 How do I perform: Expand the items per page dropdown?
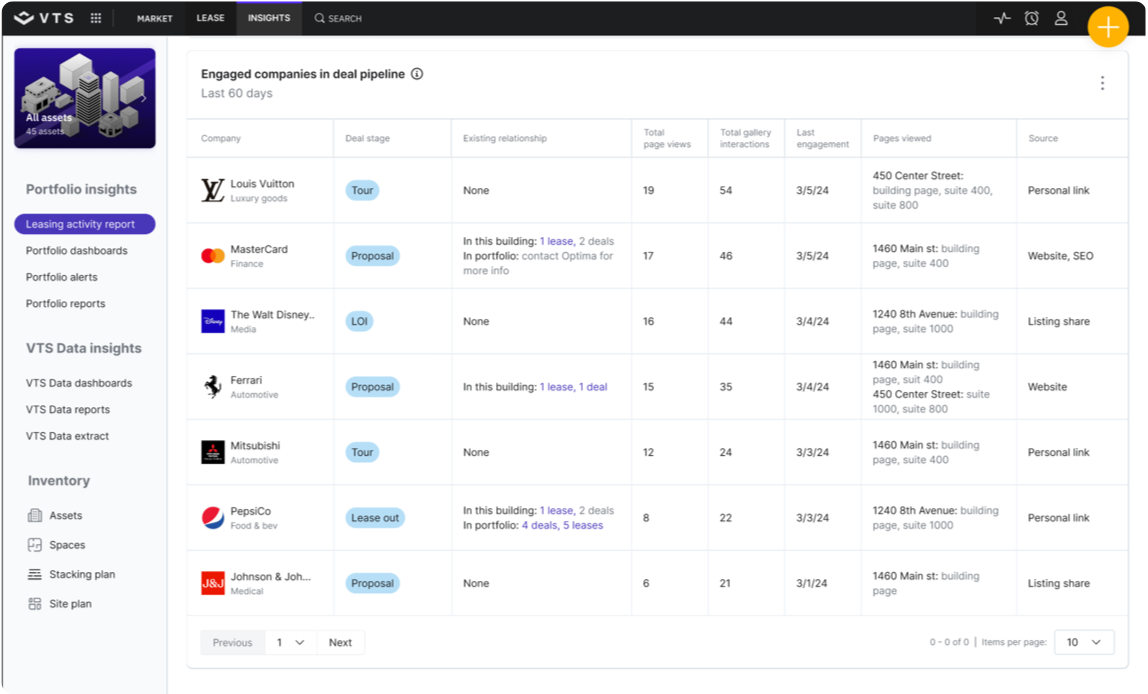(x=1084, y=642)
